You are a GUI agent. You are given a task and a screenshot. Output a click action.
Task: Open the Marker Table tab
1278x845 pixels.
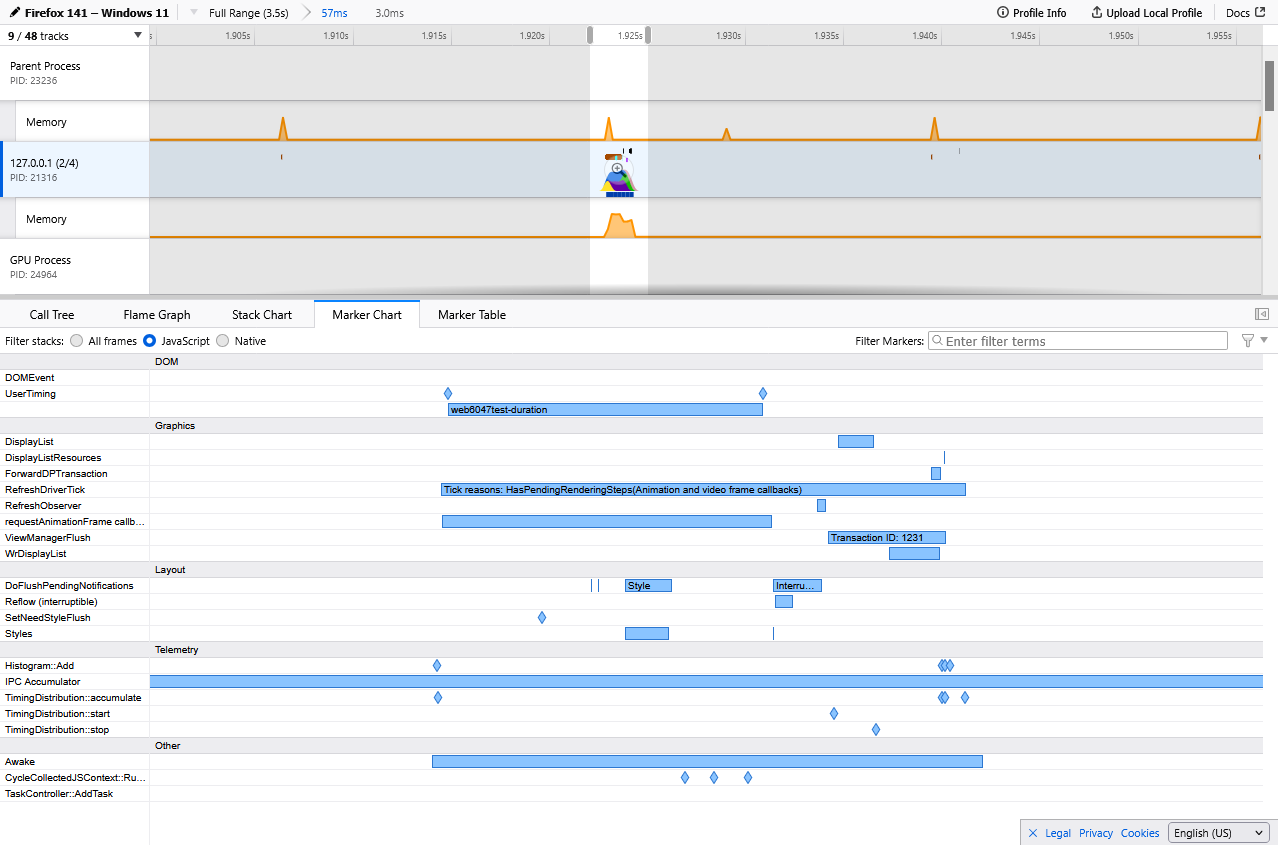point(472,314)
